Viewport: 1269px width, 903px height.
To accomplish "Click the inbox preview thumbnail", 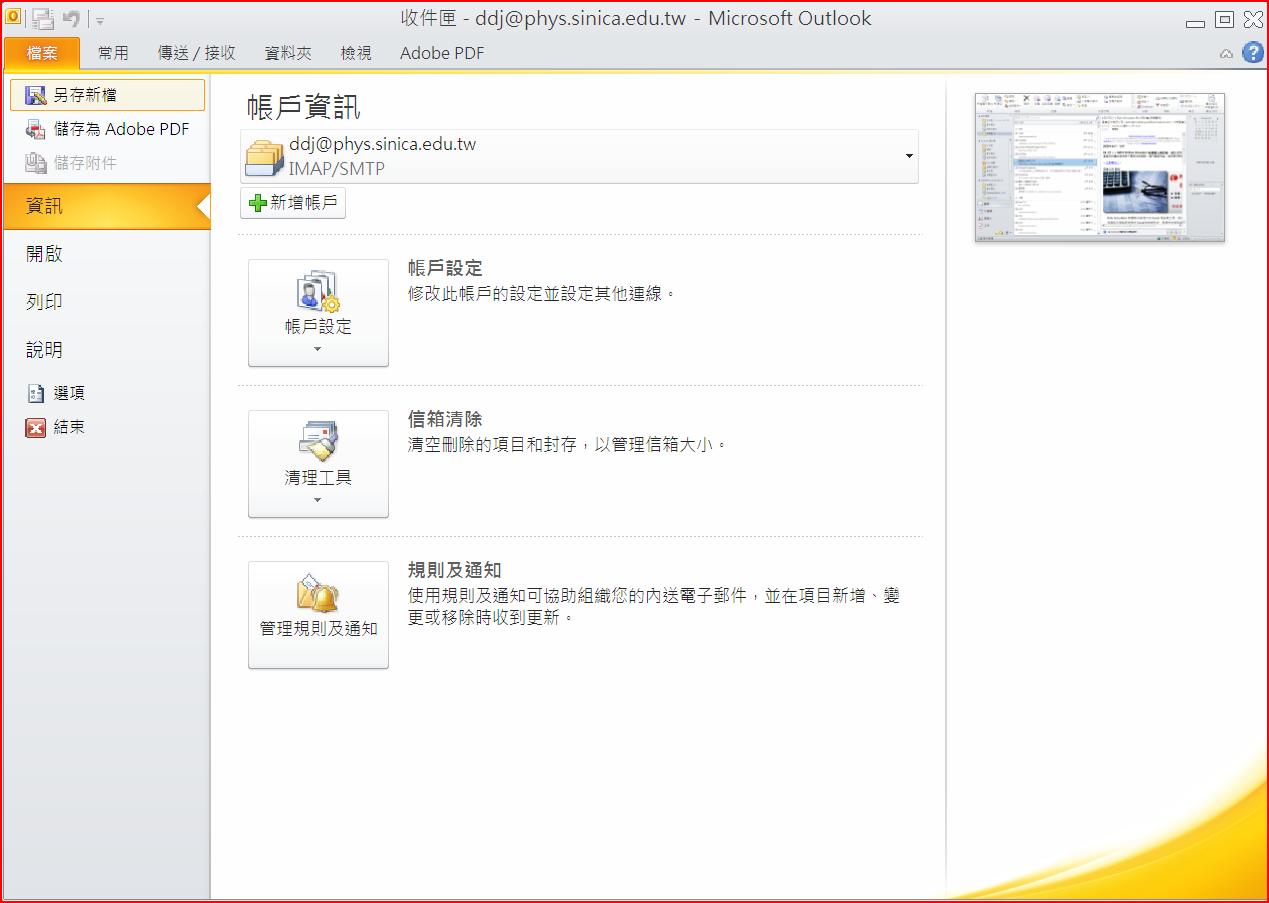I will point(1100,167).
